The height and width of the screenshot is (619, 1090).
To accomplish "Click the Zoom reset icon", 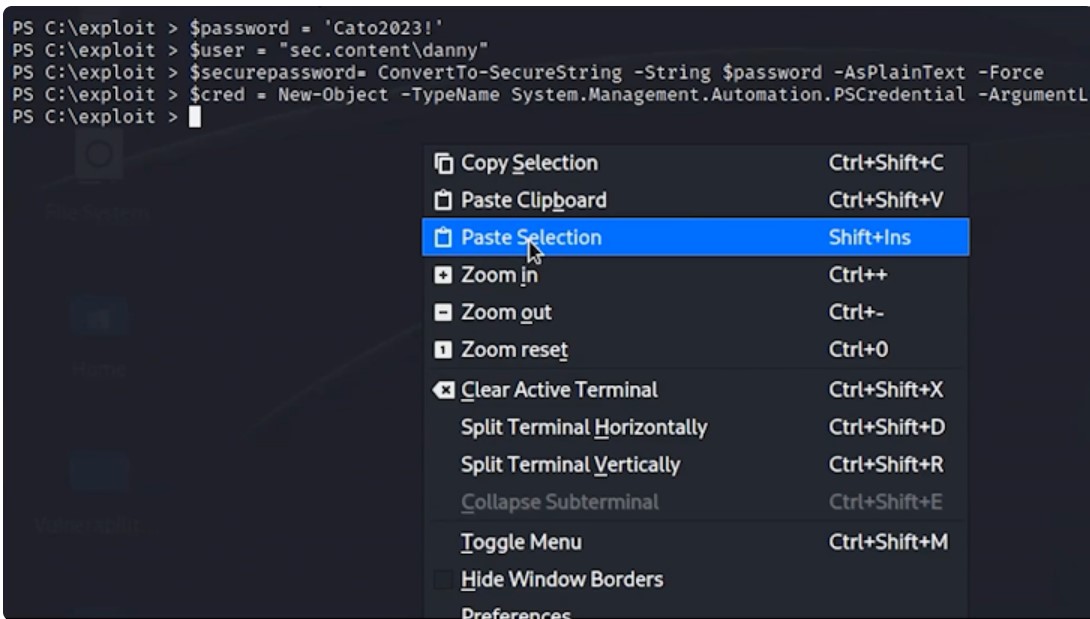I will click(443, 351).
